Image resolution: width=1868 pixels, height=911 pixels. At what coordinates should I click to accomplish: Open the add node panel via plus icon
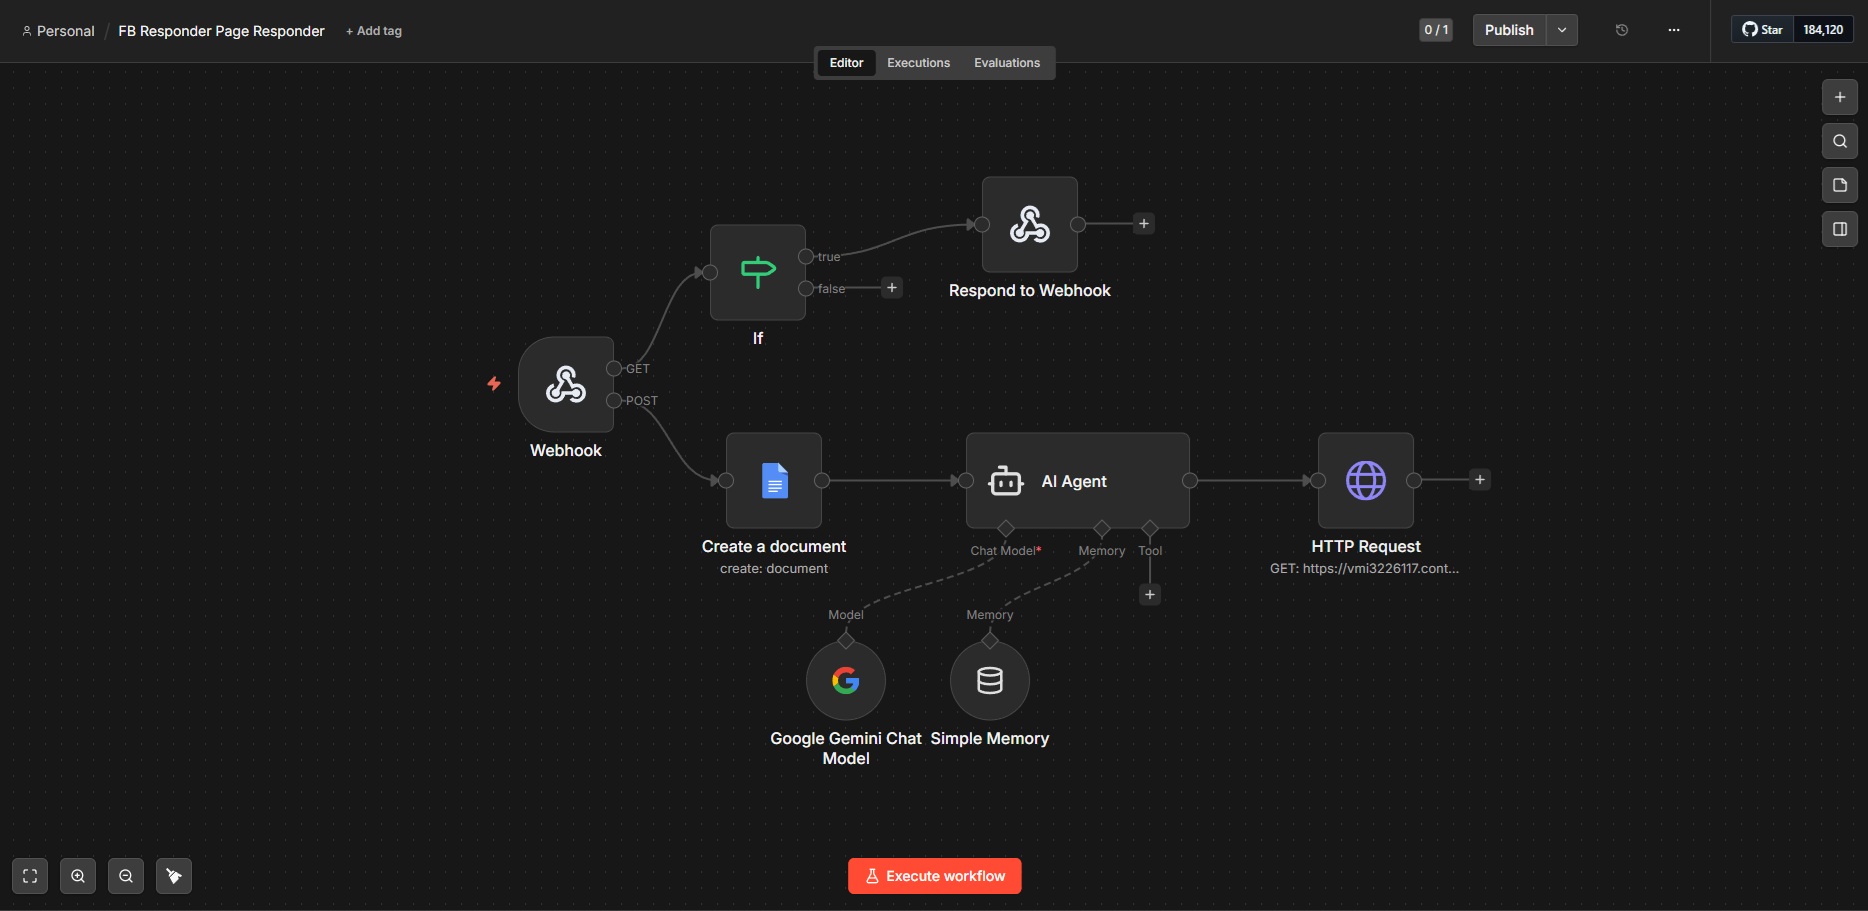tap(1839, 97)
